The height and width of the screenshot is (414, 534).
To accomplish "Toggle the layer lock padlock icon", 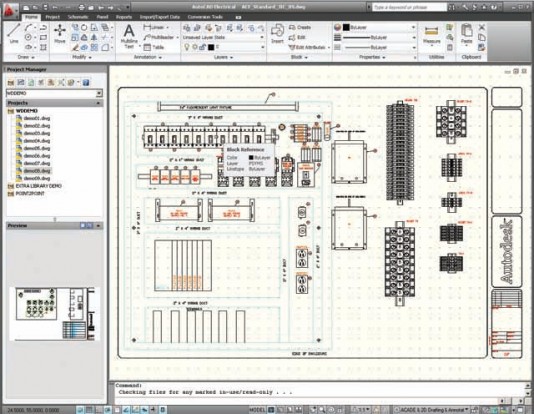I will tap(202, 47).
